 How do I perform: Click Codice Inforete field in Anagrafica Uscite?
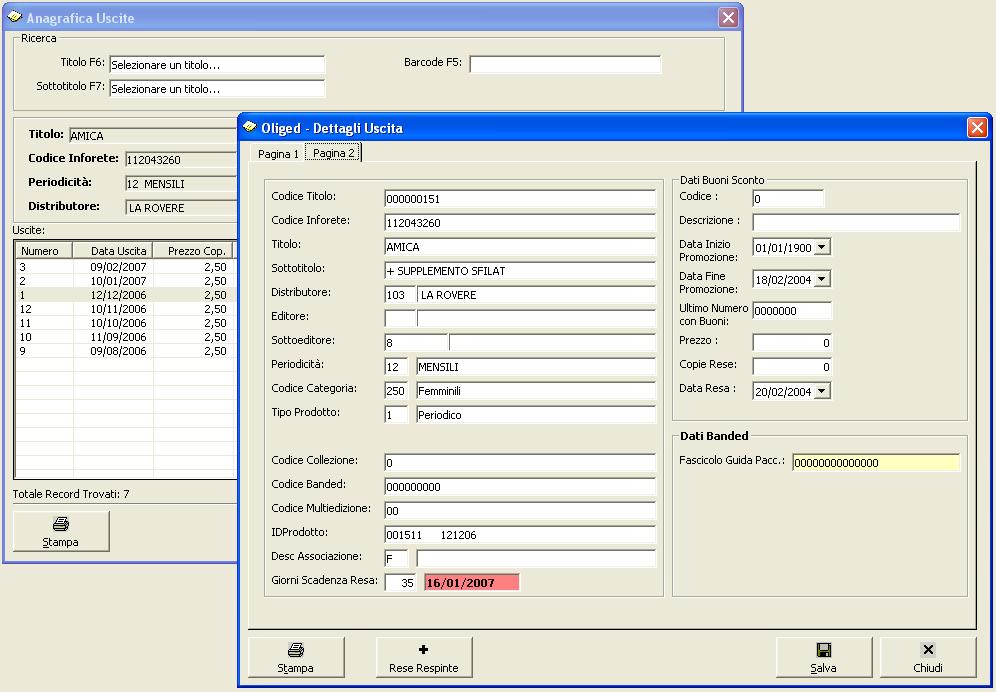click(181, 159)
